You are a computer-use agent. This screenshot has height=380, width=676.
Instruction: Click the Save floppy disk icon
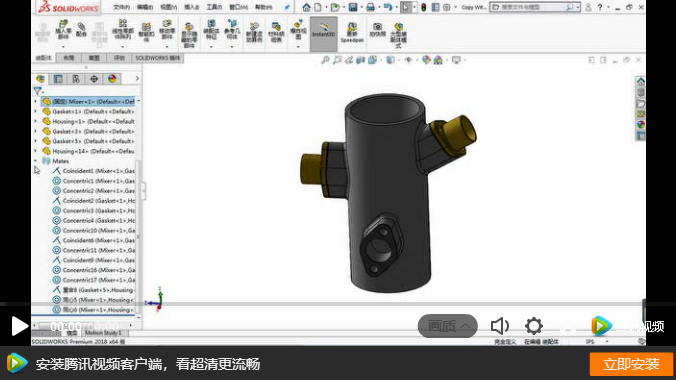(x=353, y=7)
